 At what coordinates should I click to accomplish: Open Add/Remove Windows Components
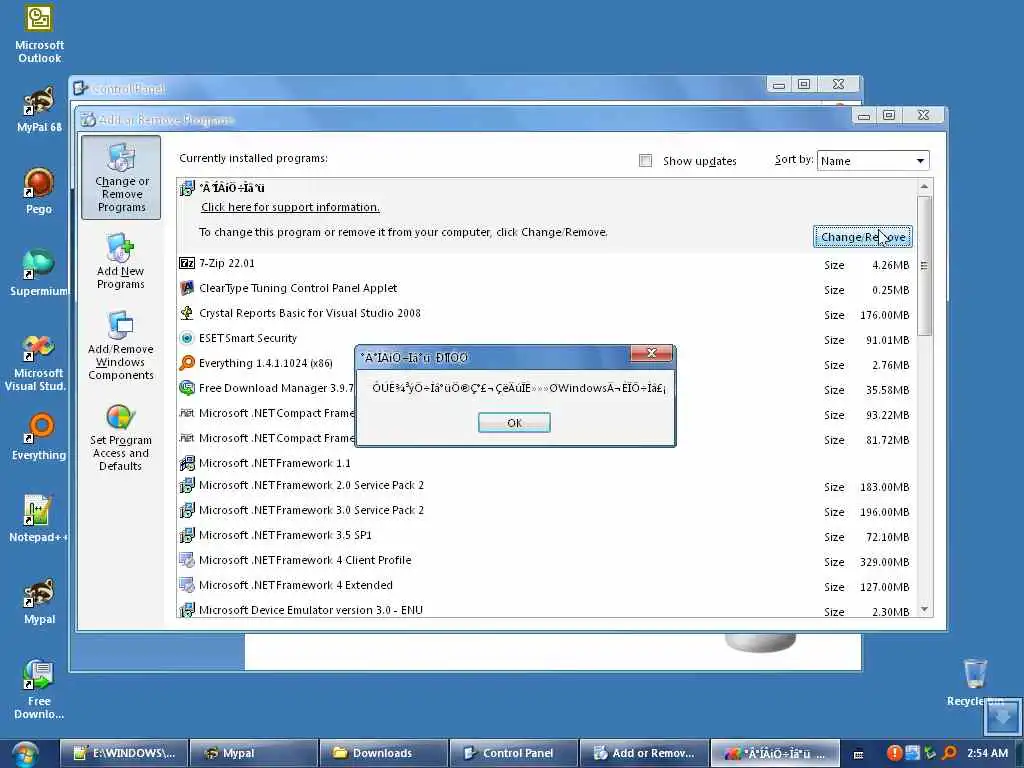121,345
